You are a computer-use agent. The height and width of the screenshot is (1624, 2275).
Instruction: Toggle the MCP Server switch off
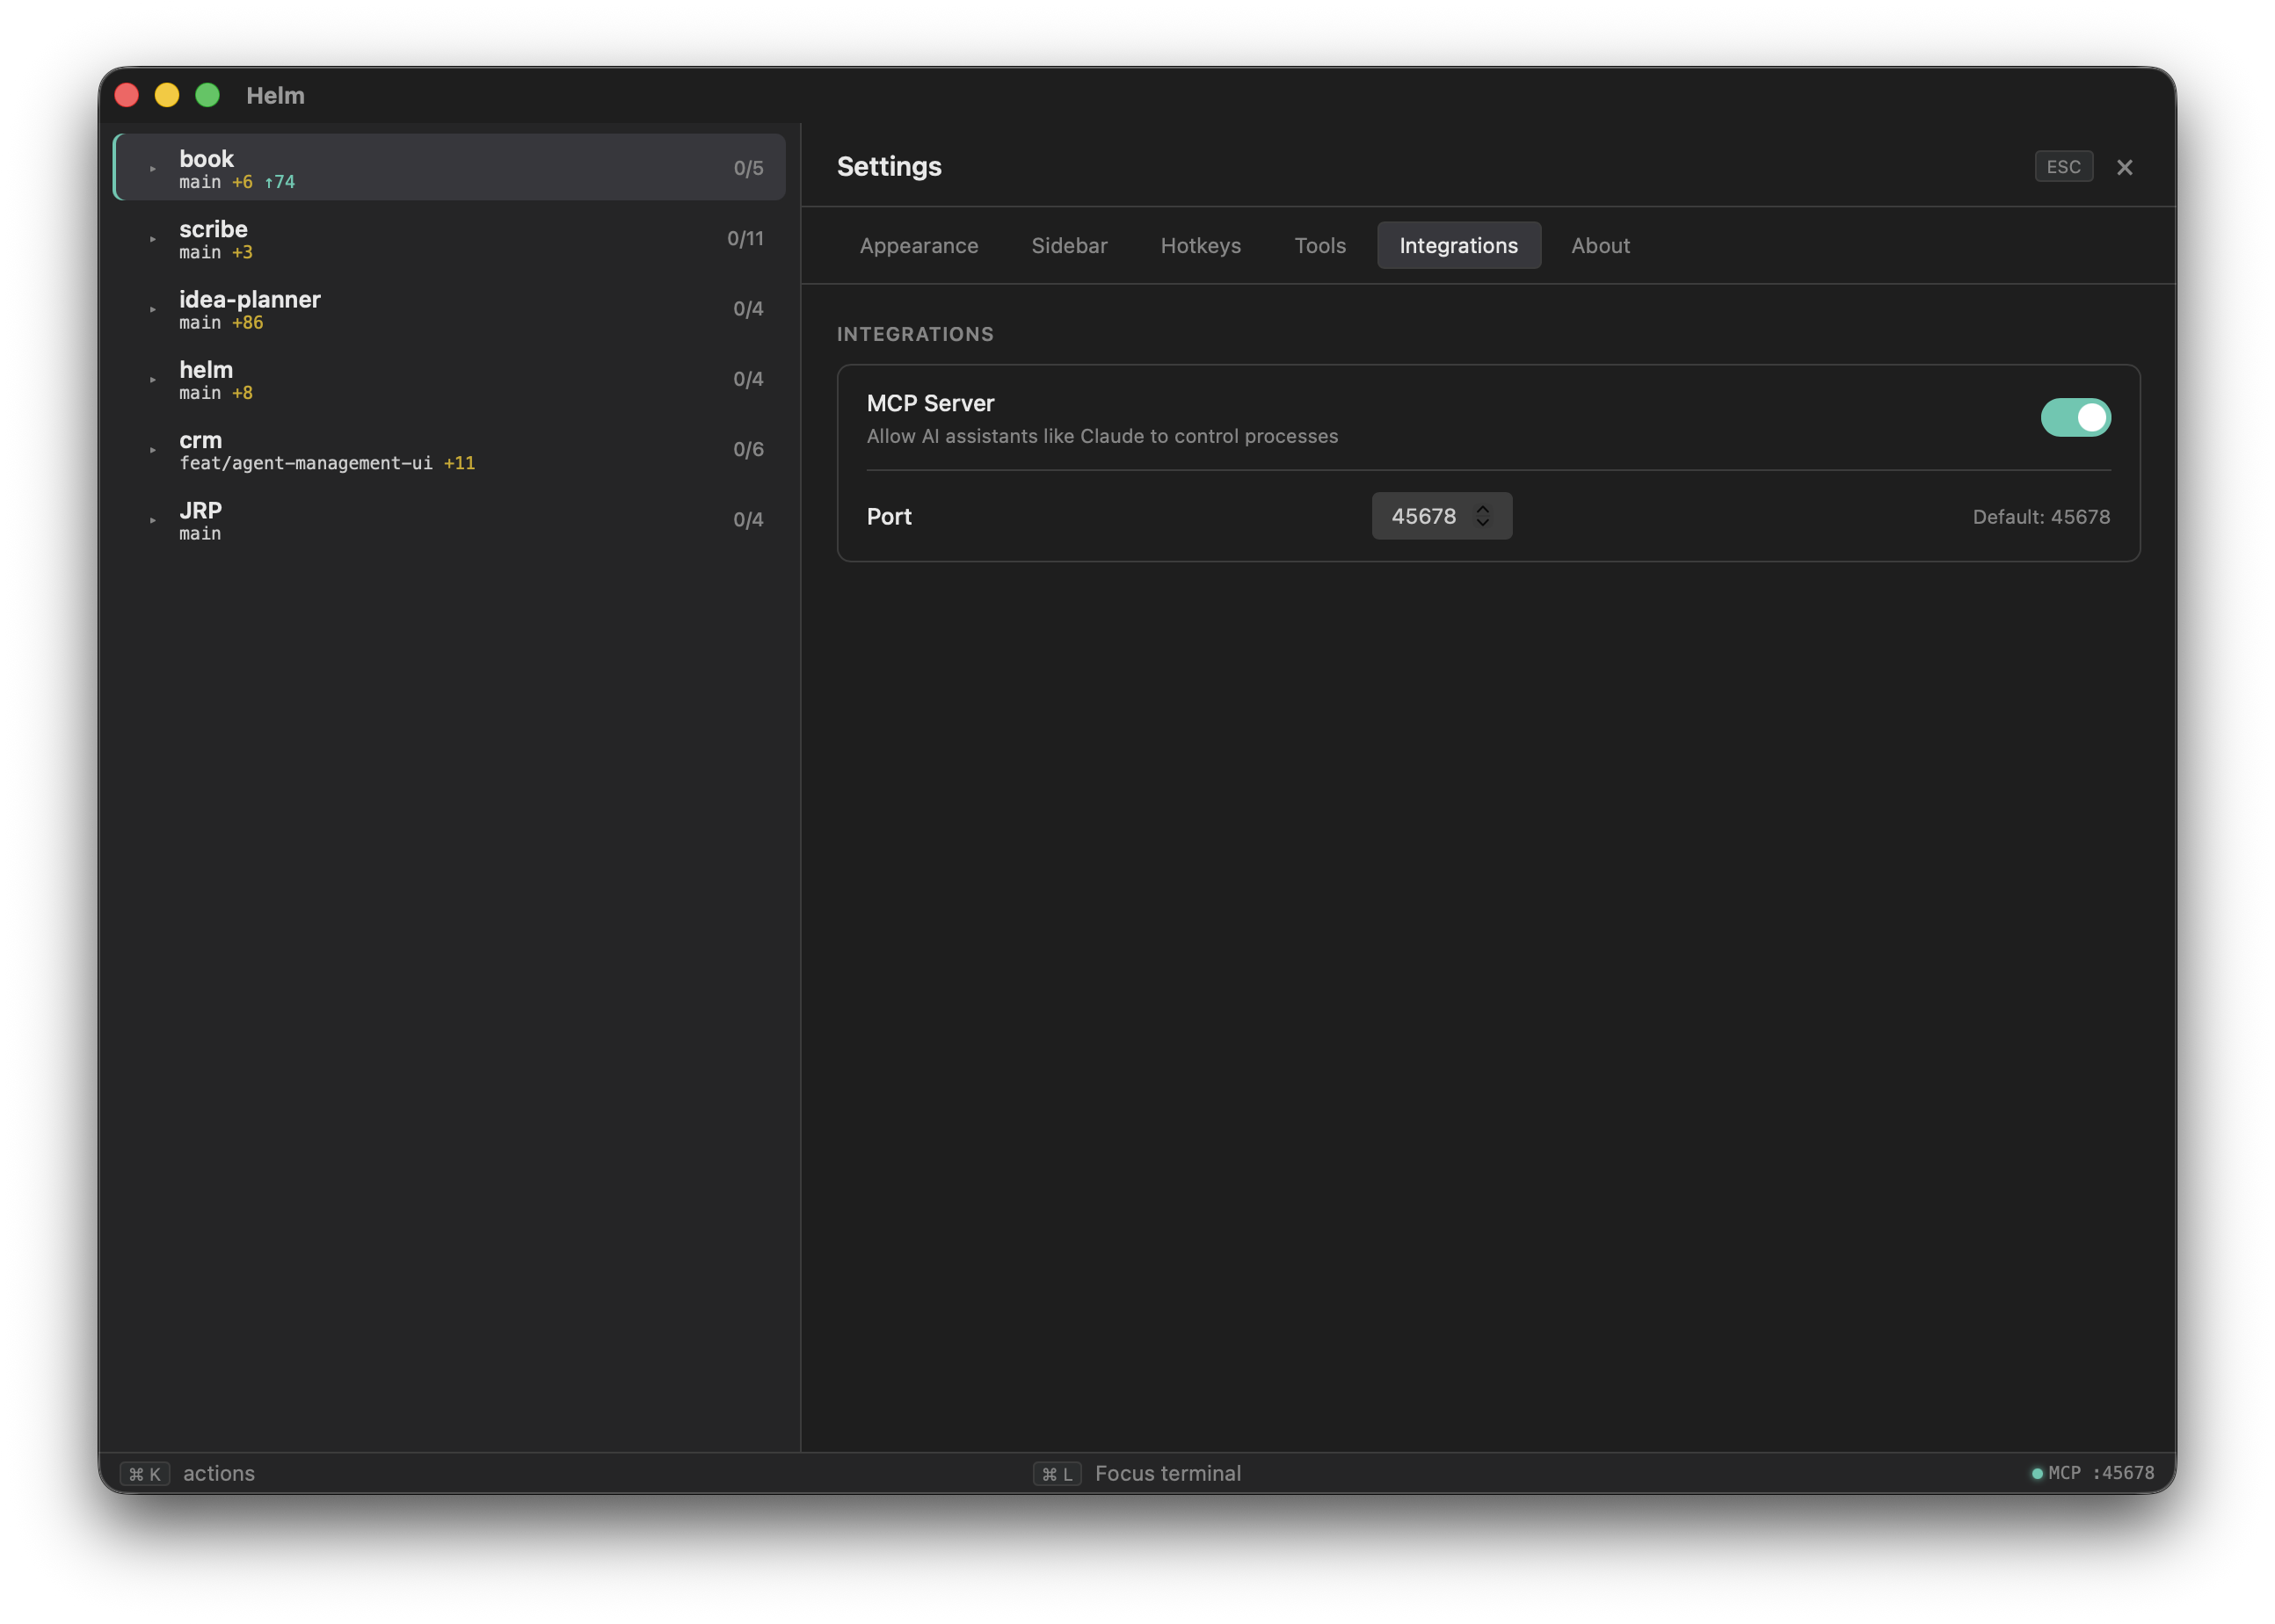[x=2075, y=417]
